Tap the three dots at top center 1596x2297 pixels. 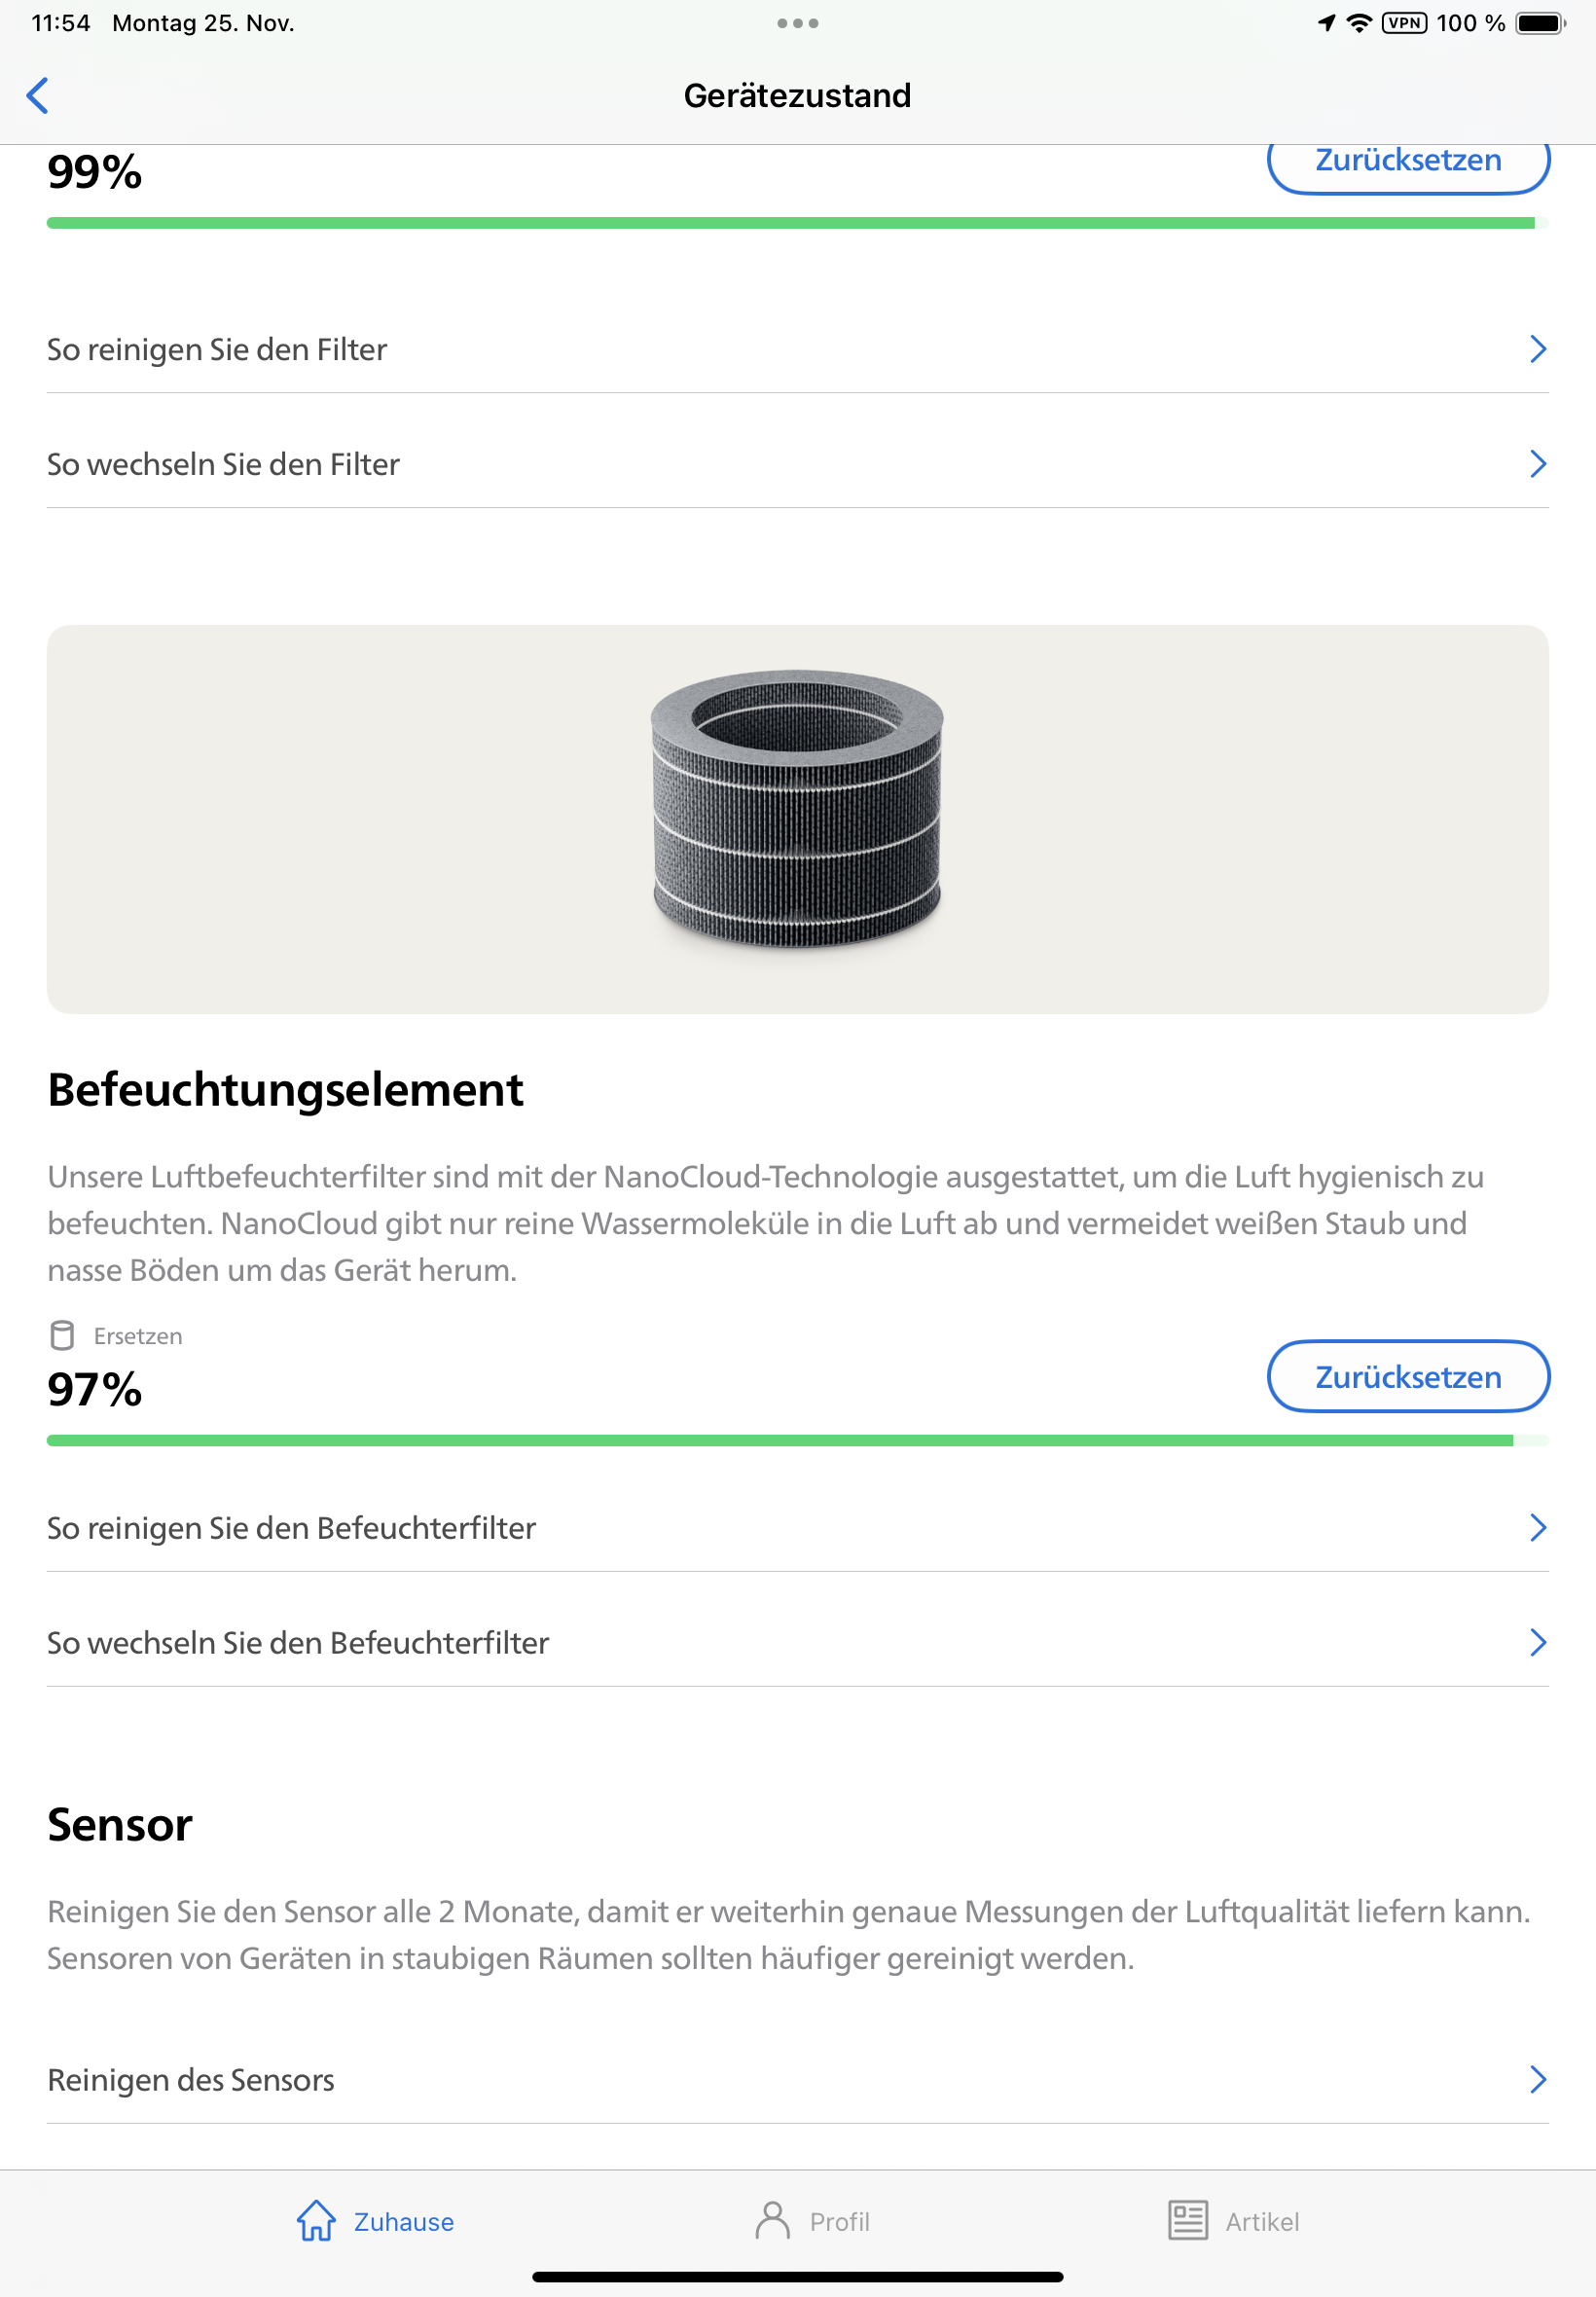click(797, 23)
